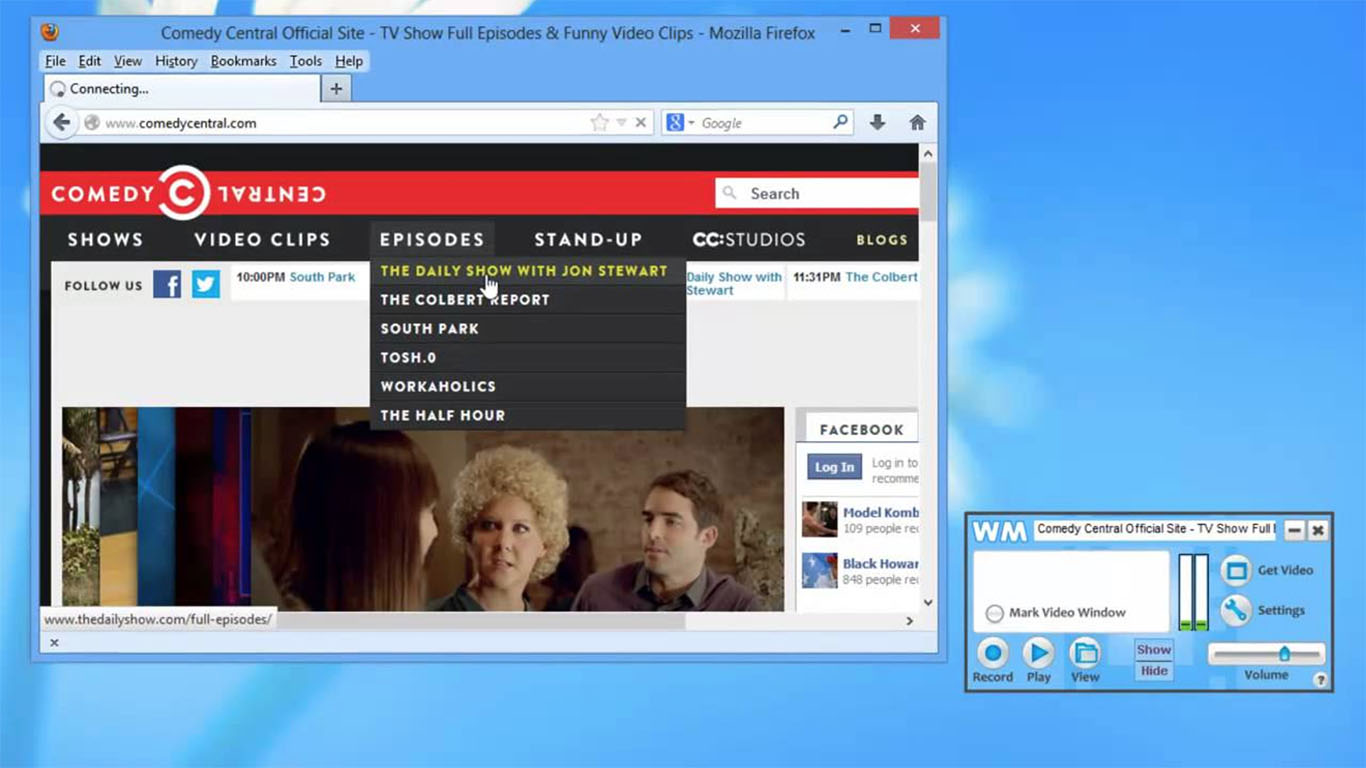Open the Tools menu
This screenshot has width=1366, height=768.
306,61
